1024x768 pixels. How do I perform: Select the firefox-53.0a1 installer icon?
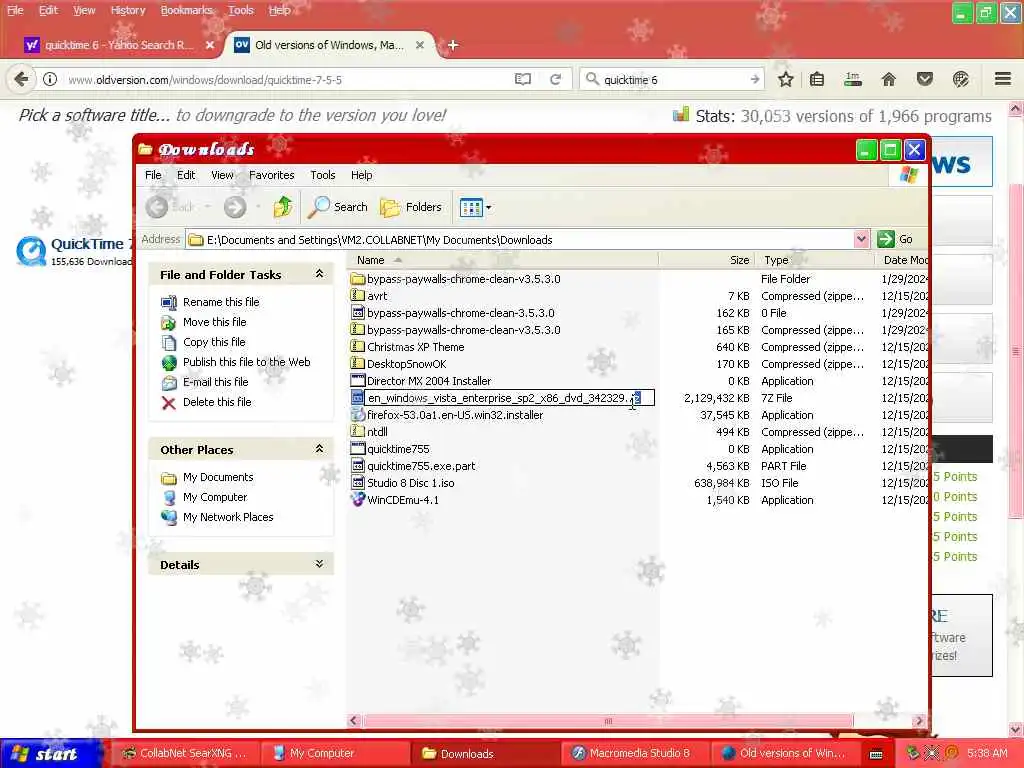pyautogui.click(x=357, y=415)
